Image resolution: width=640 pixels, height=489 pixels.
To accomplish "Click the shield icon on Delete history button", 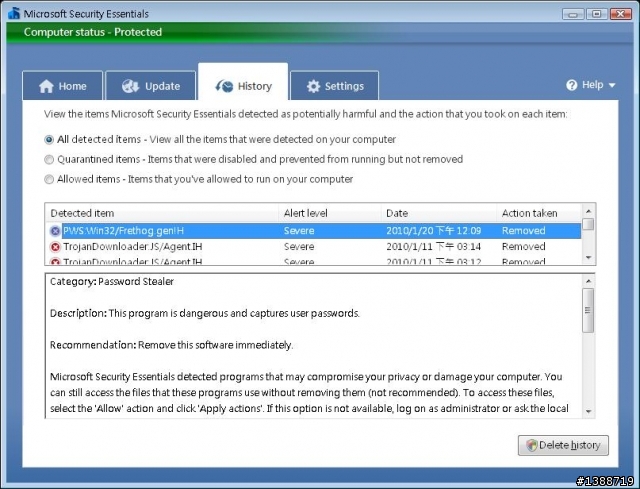I will pos(531,445).
